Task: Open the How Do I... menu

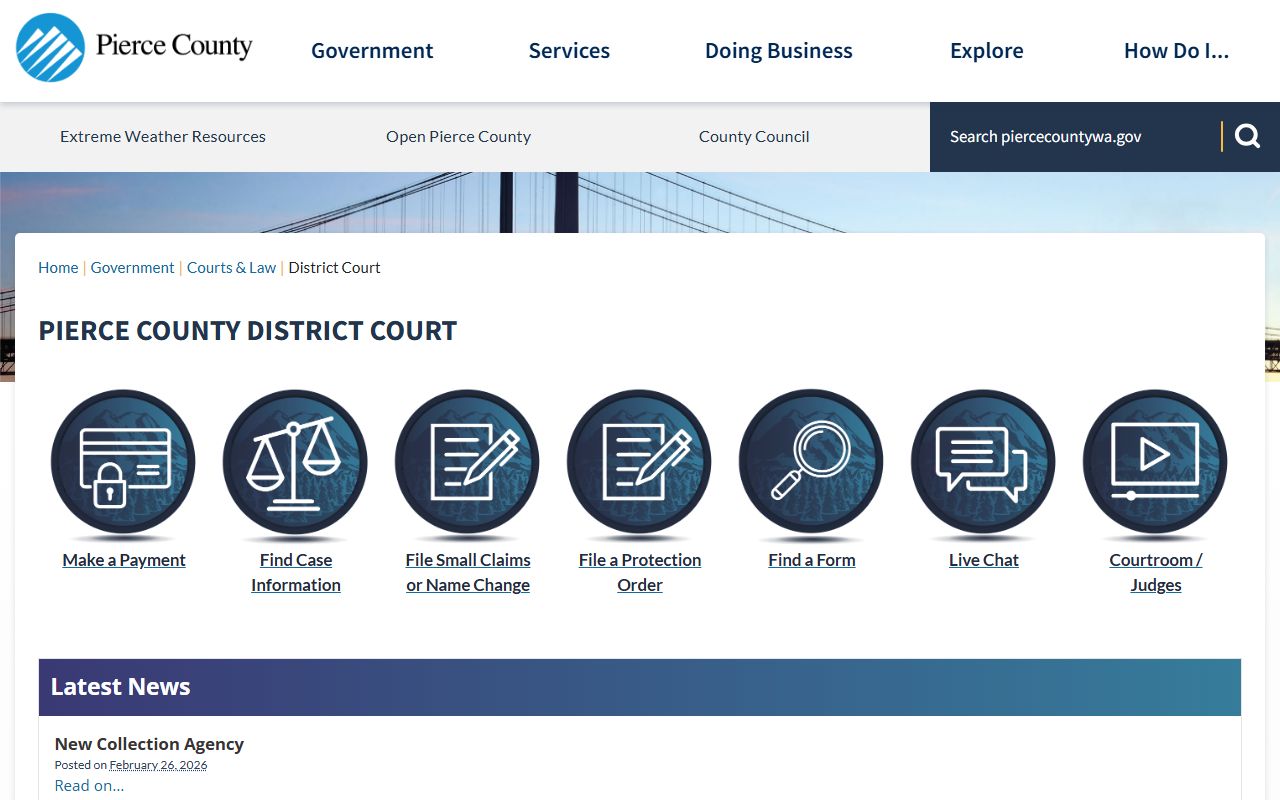Action: [x=1177, y=51]
